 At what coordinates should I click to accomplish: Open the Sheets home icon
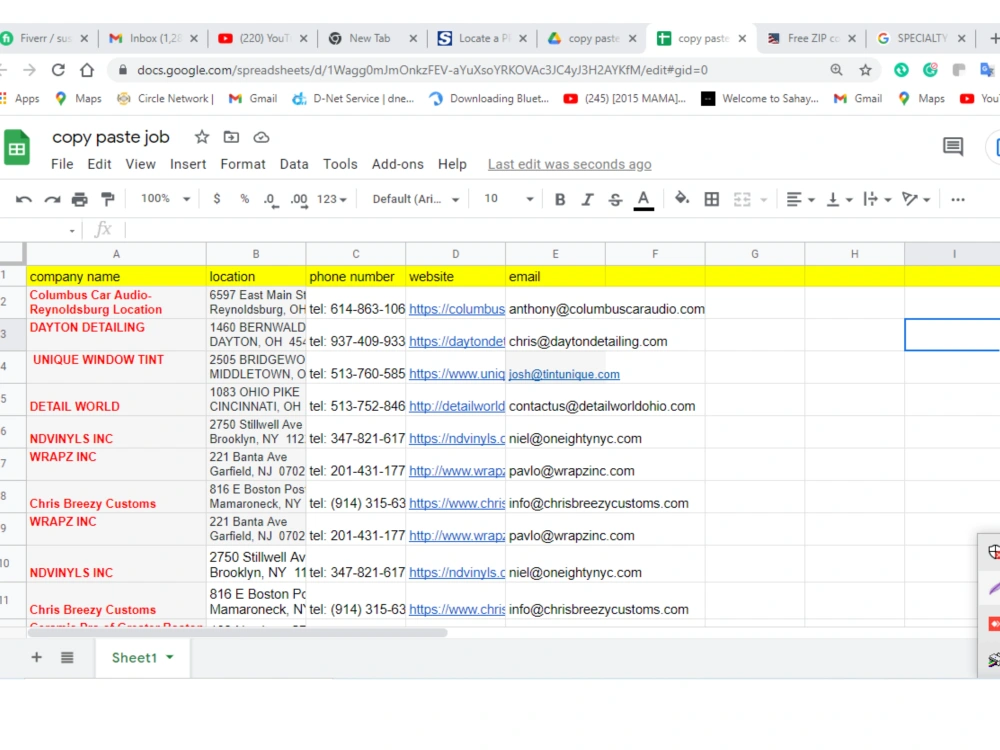pos(17,147)
